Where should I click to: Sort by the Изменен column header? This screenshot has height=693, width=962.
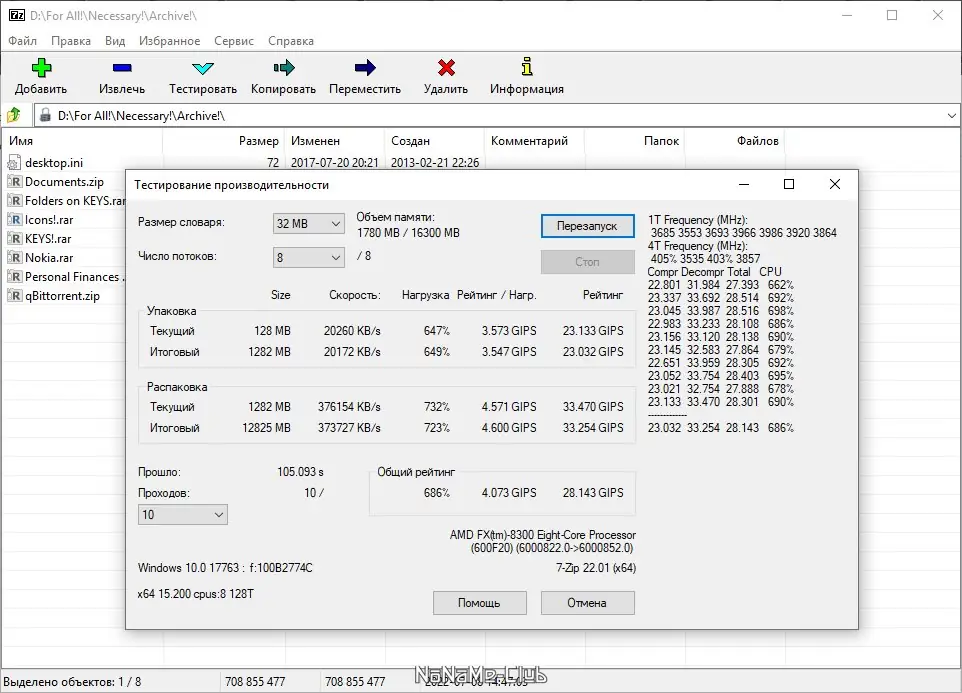tap(334, 141)
